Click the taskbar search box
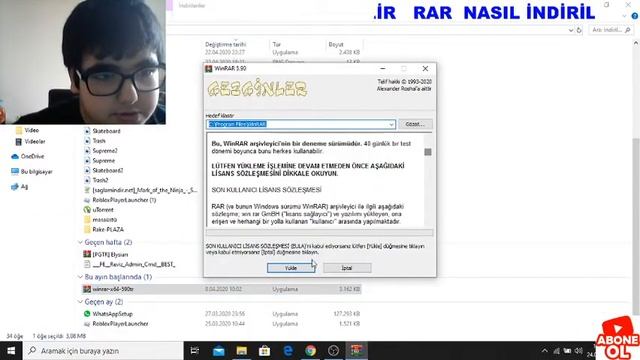The image size is (640, 360). pyautogui.click(x=103, y=351)
